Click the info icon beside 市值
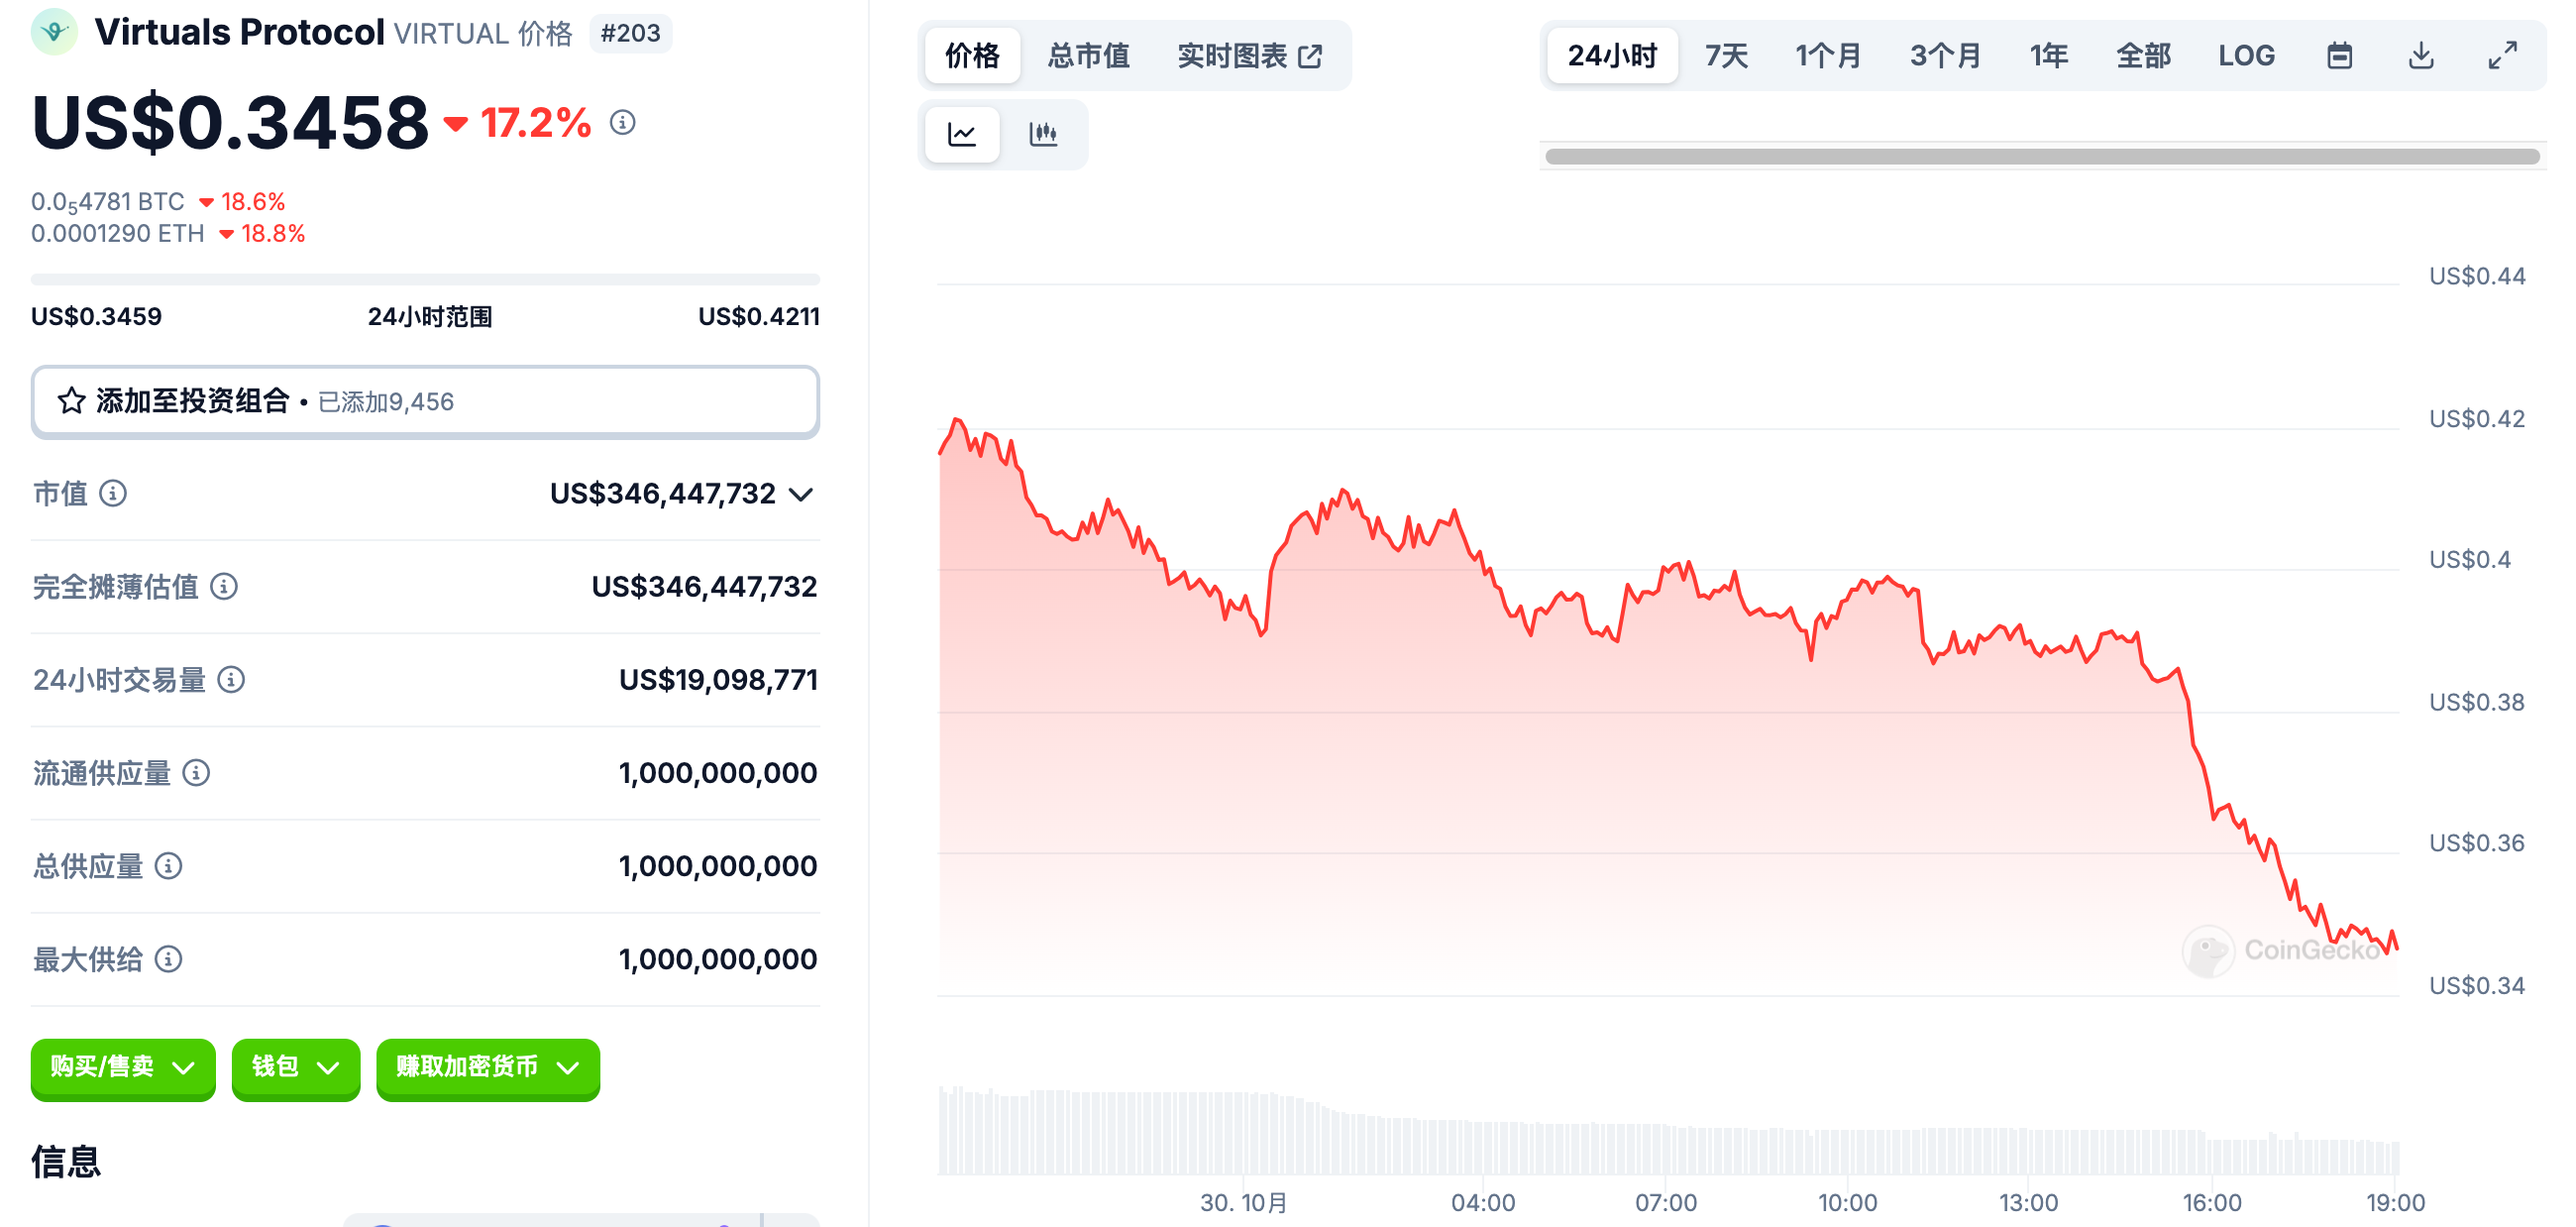 [113, 494]
